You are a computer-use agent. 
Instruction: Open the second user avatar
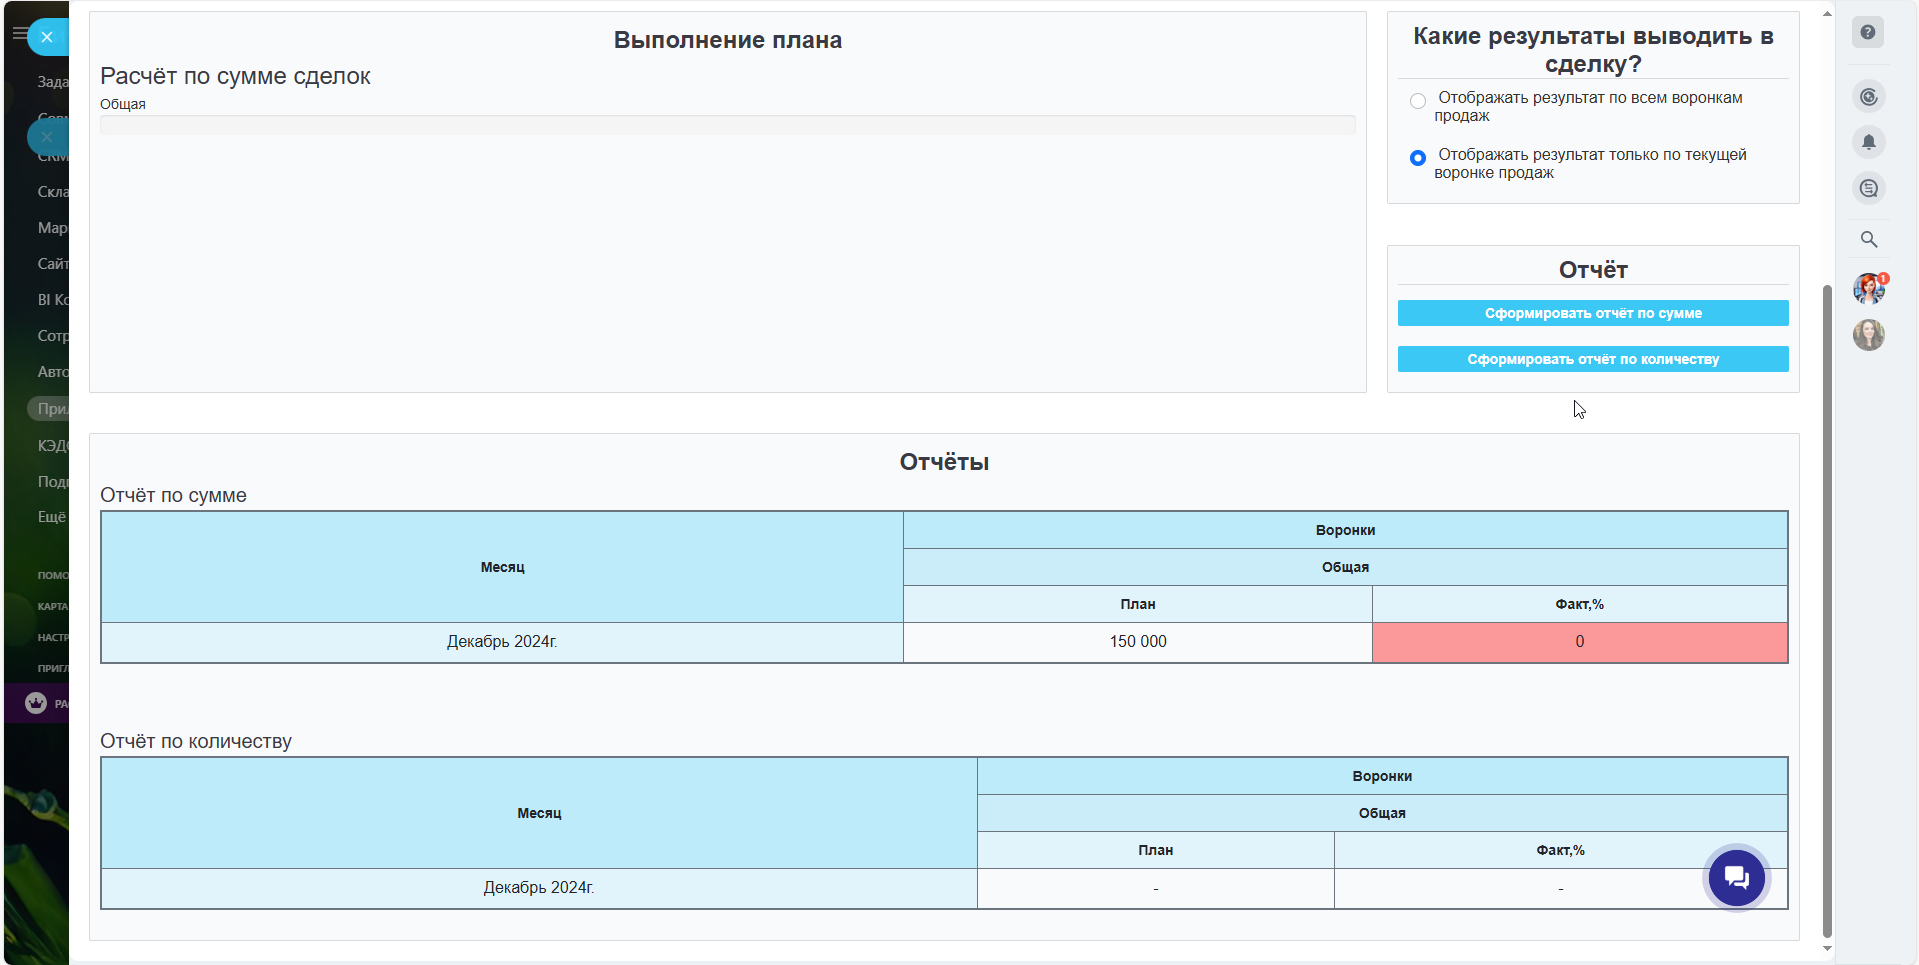(x=1868, y=335)
